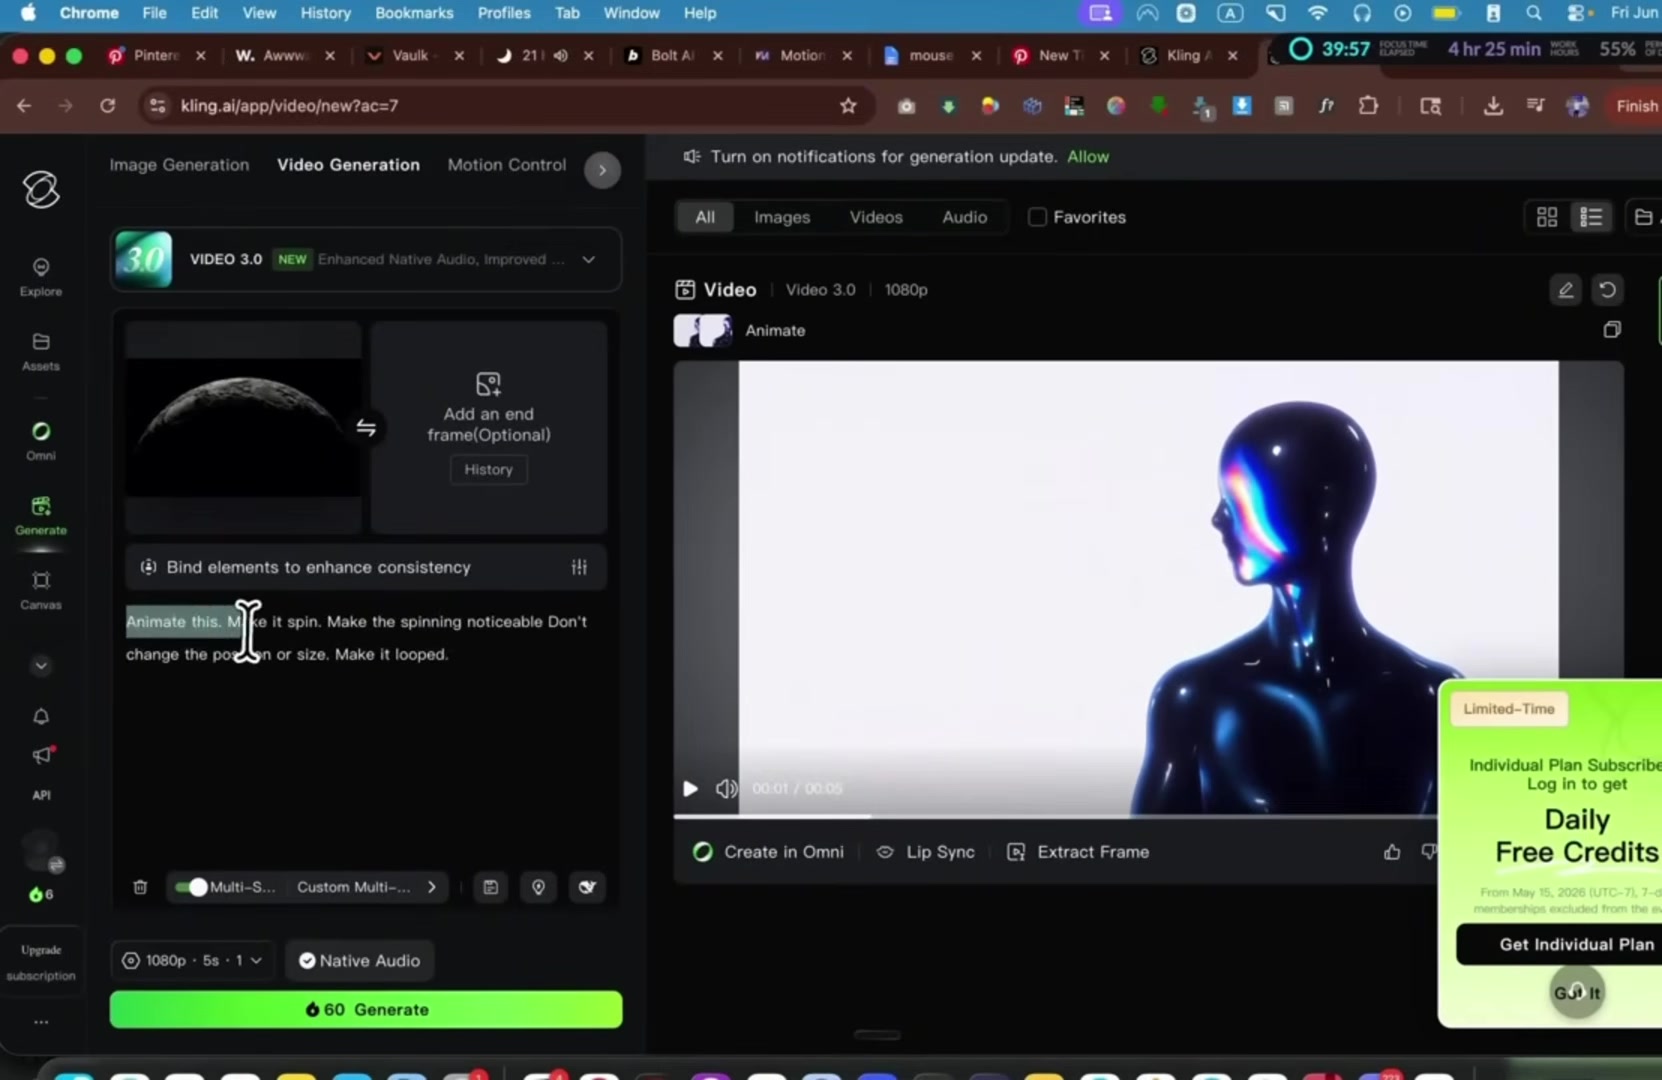Open the Canvas section in sidebar

pyautogui.click(x=40, y=590)
